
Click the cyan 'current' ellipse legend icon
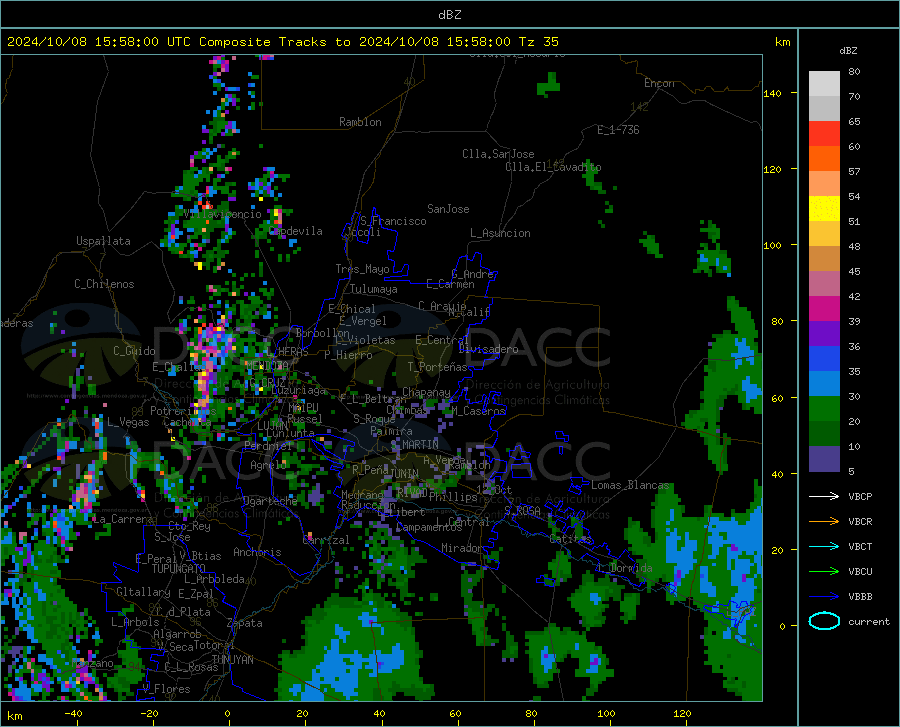coord(824,621)
